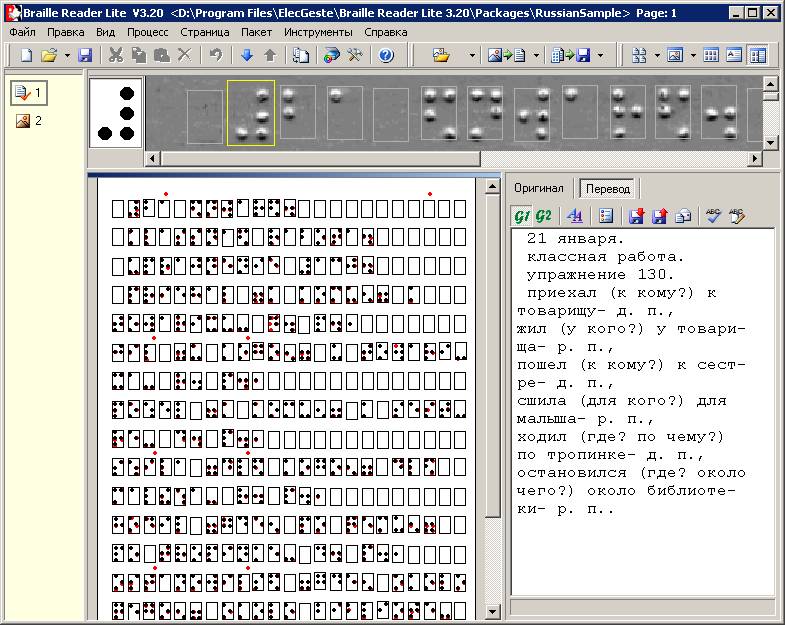Paste with the clipboard toolbar icon
Viewport: 785px width, 625px height.
click(x=162, y=55)
